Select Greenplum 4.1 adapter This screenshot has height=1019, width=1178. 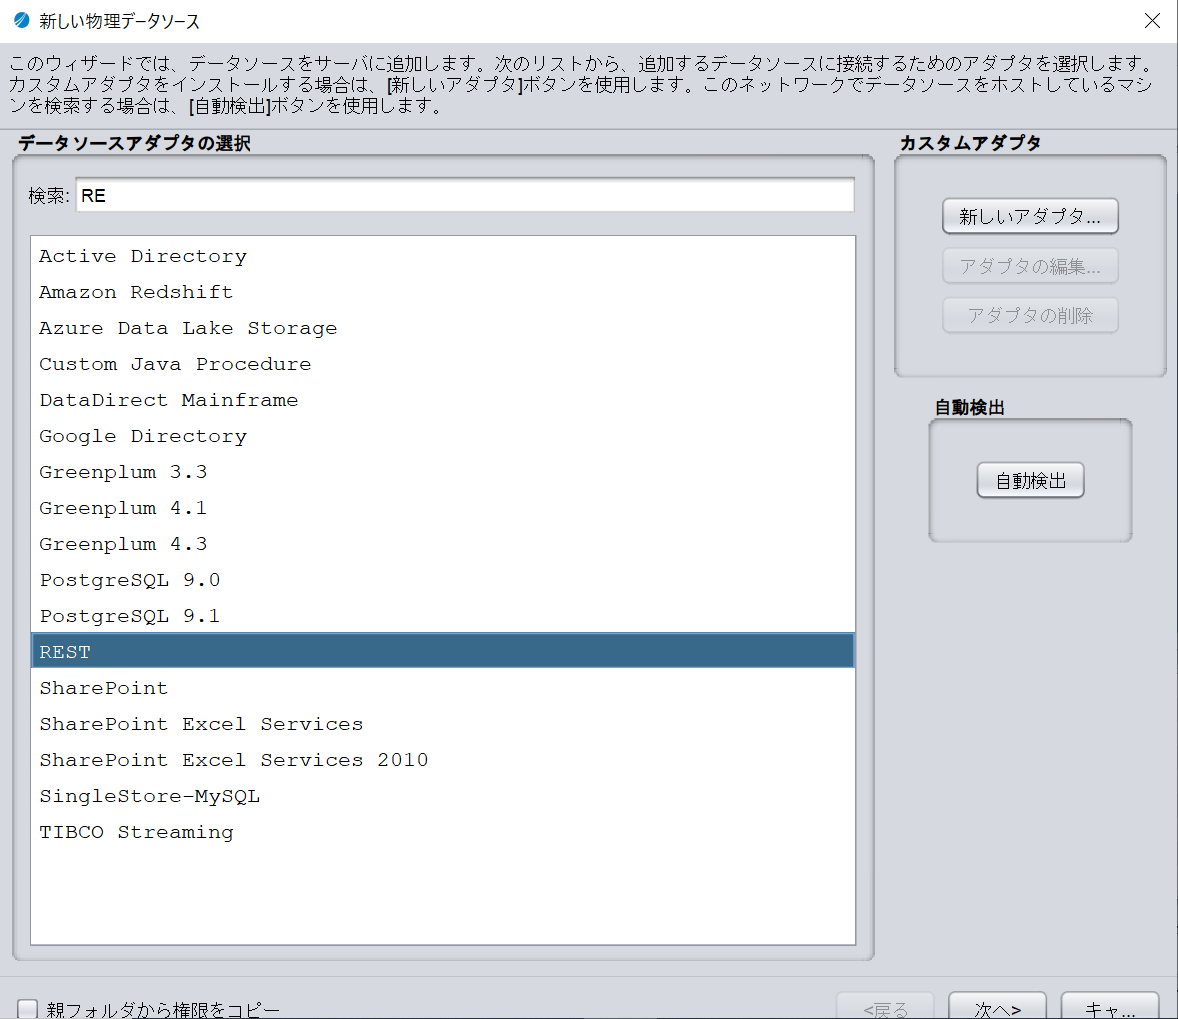tap(443, 509)
